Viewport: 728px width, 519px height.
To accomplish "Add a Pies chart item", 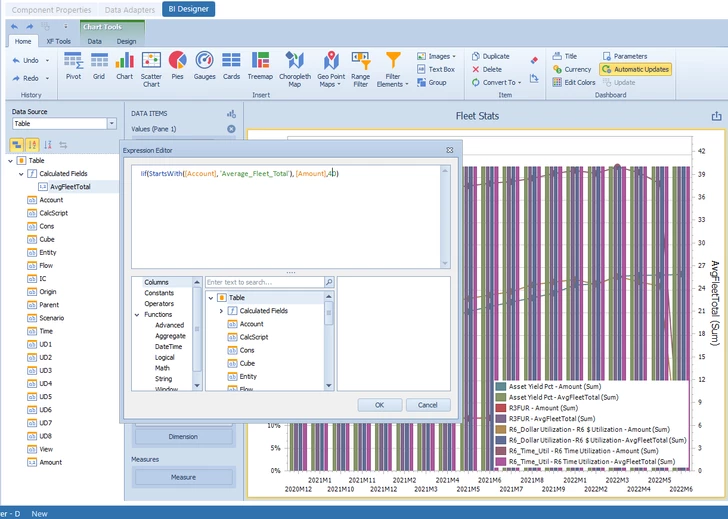I will coord(177,65).
